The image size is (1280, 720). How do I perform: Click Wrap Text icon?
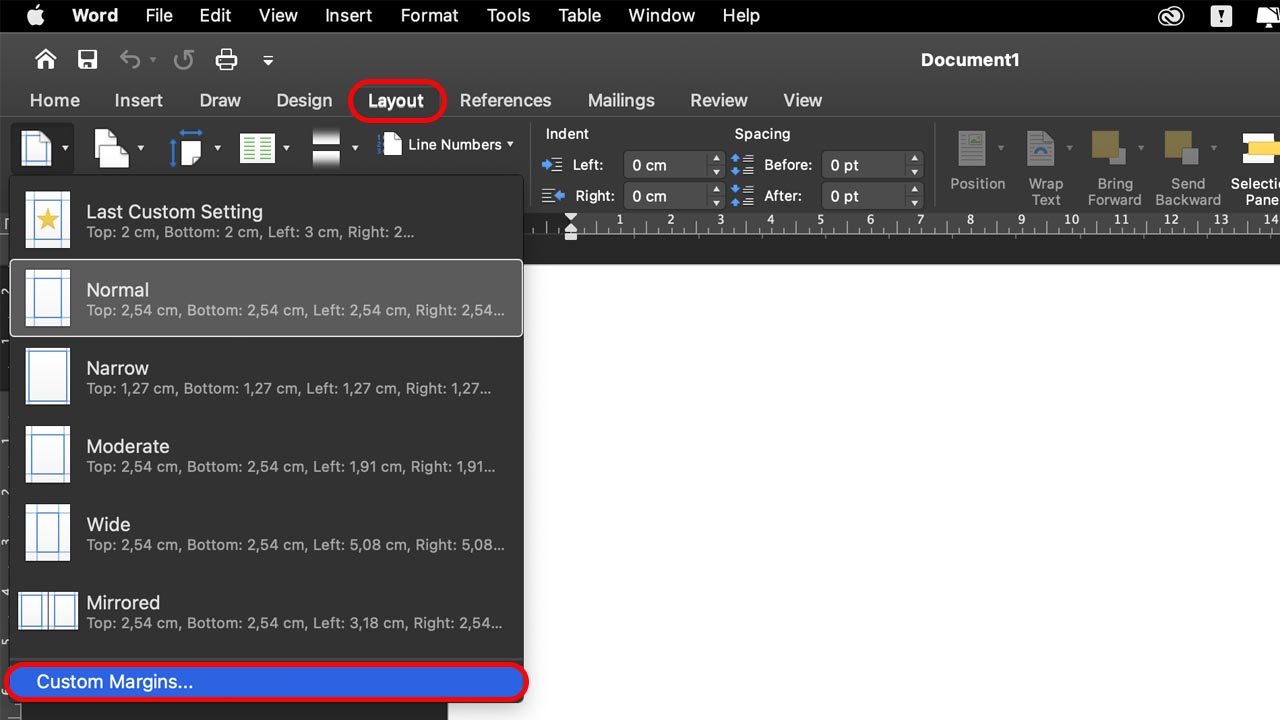(1042, 149)
